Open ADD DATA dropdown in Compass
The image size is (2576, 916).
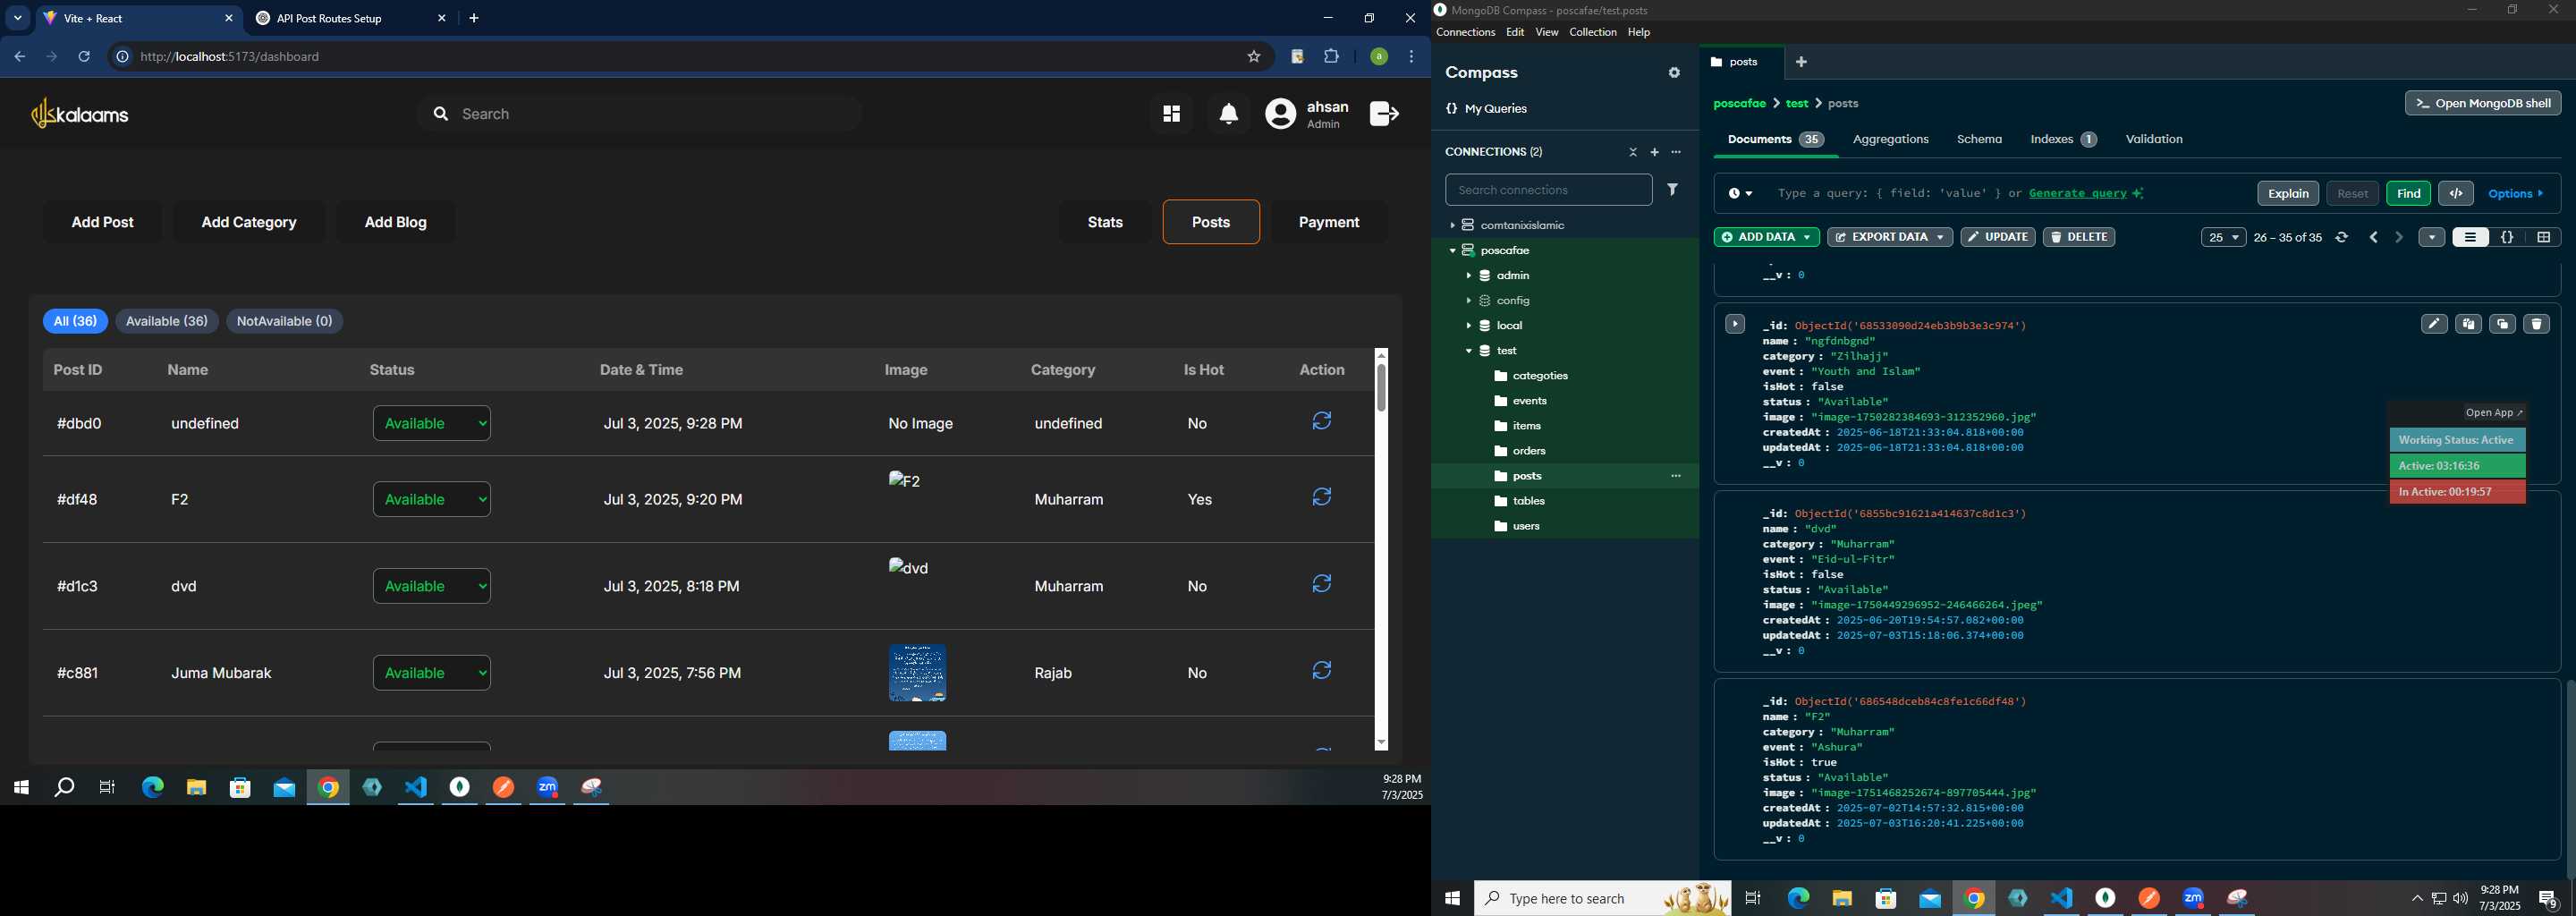pyautogui.click(x=1766, y=237)
